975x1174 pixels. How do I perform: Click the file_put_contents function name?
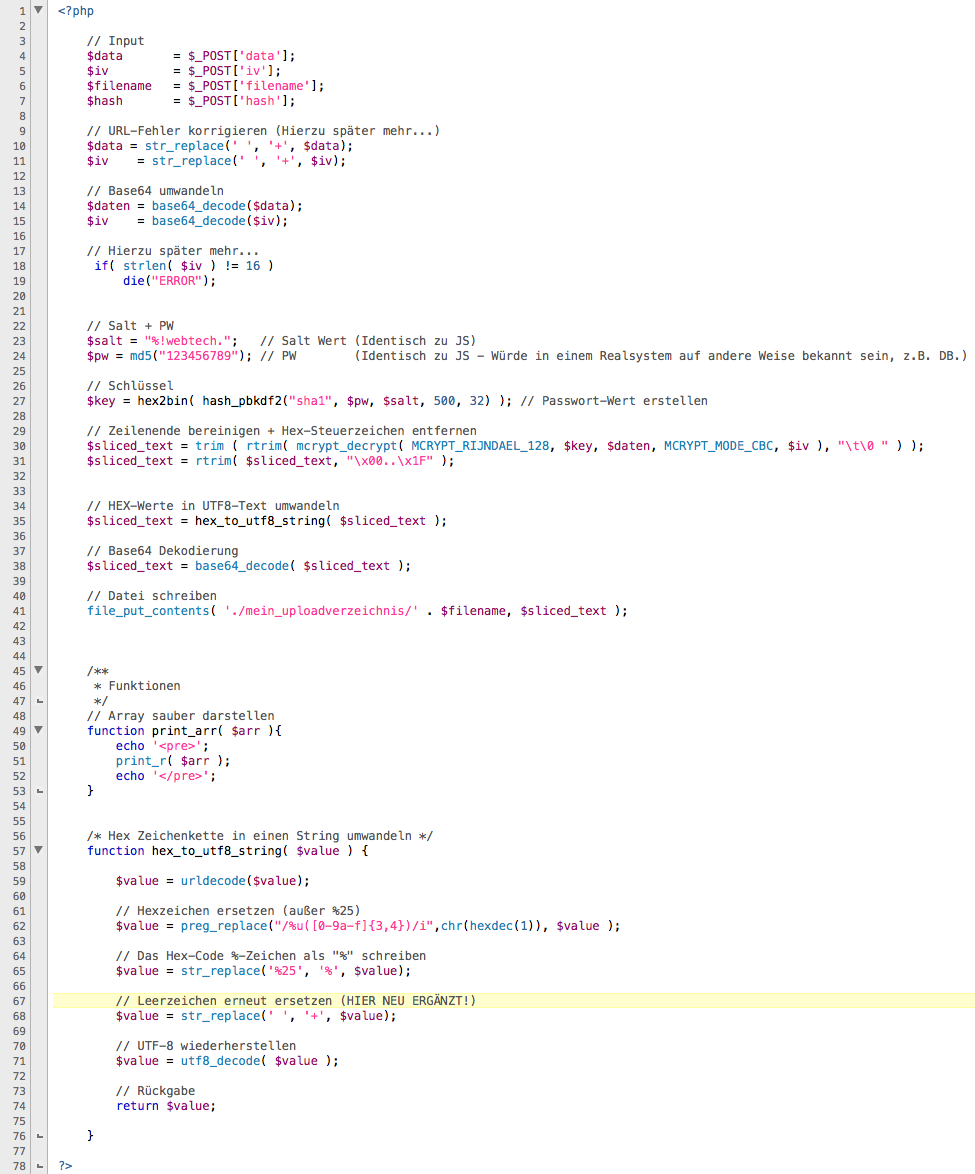[x=148, y=611]
